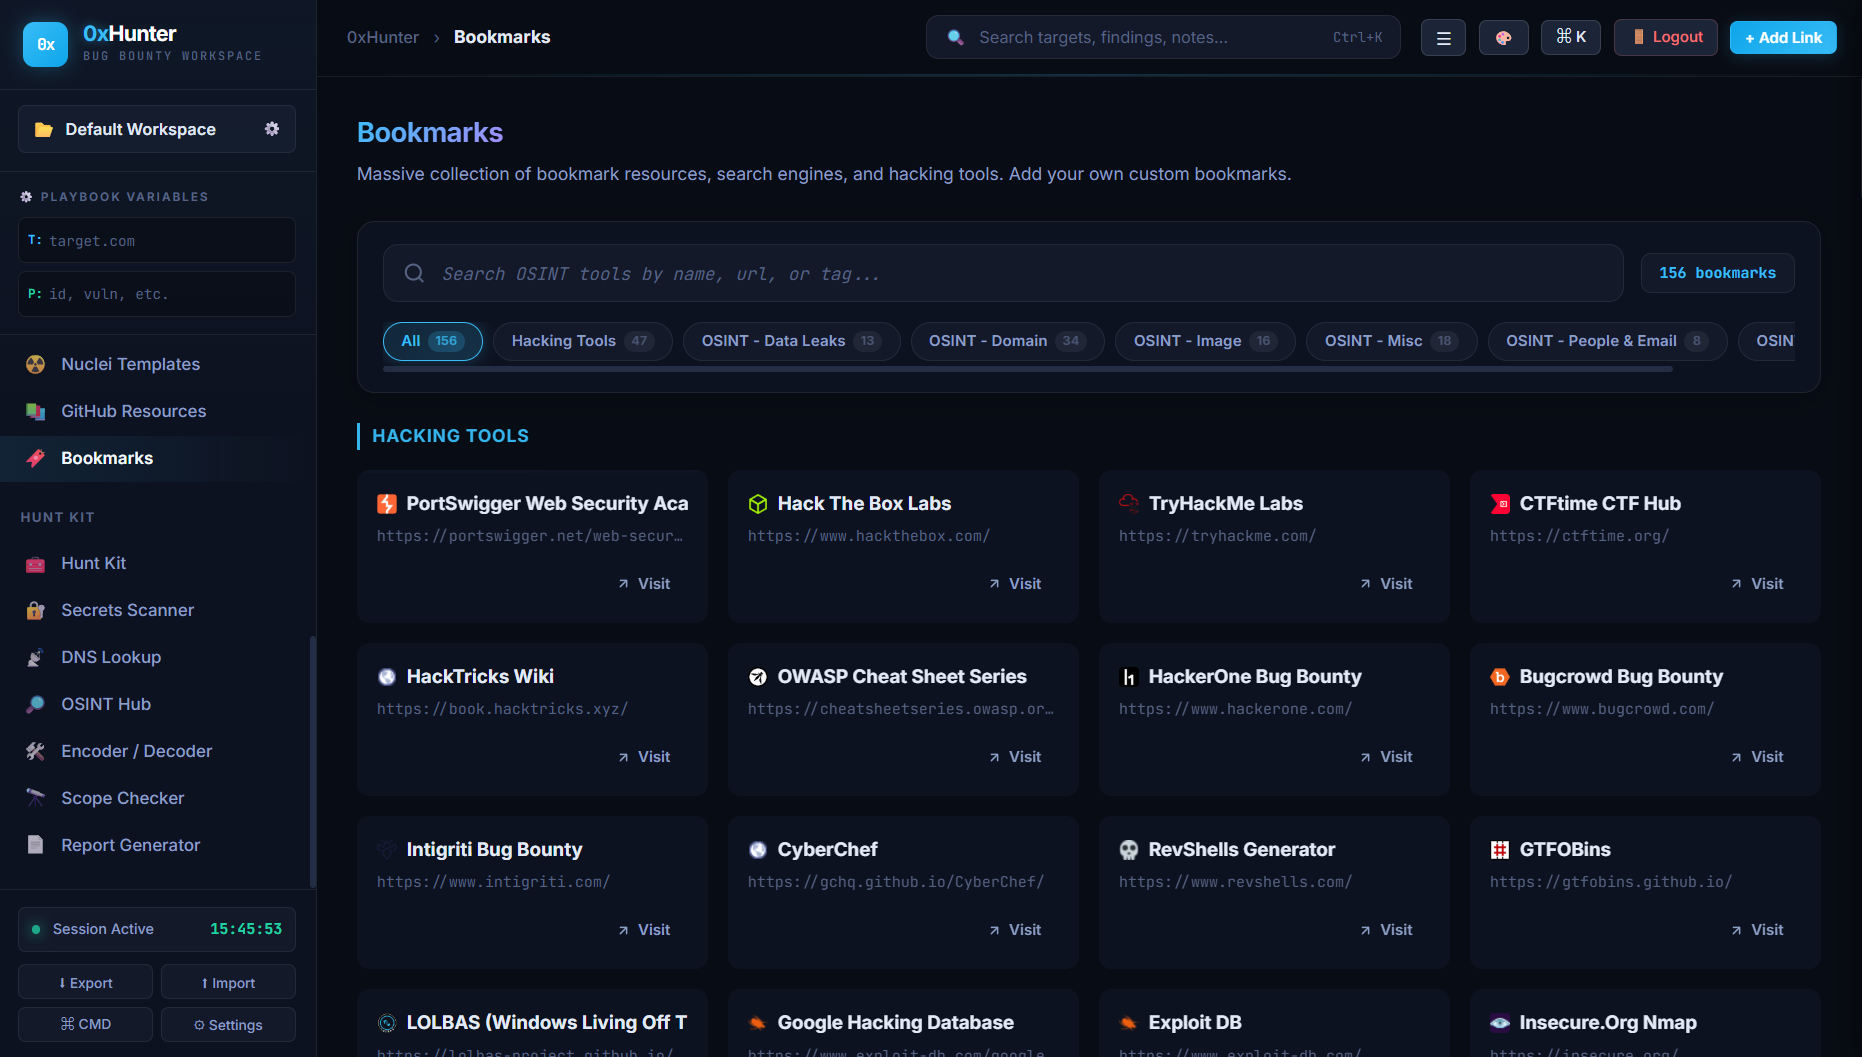Filter by OSINT - Data Leaks
Image resolution: width=1862 pixels, height=1057 pixels.
coord(791,341)
